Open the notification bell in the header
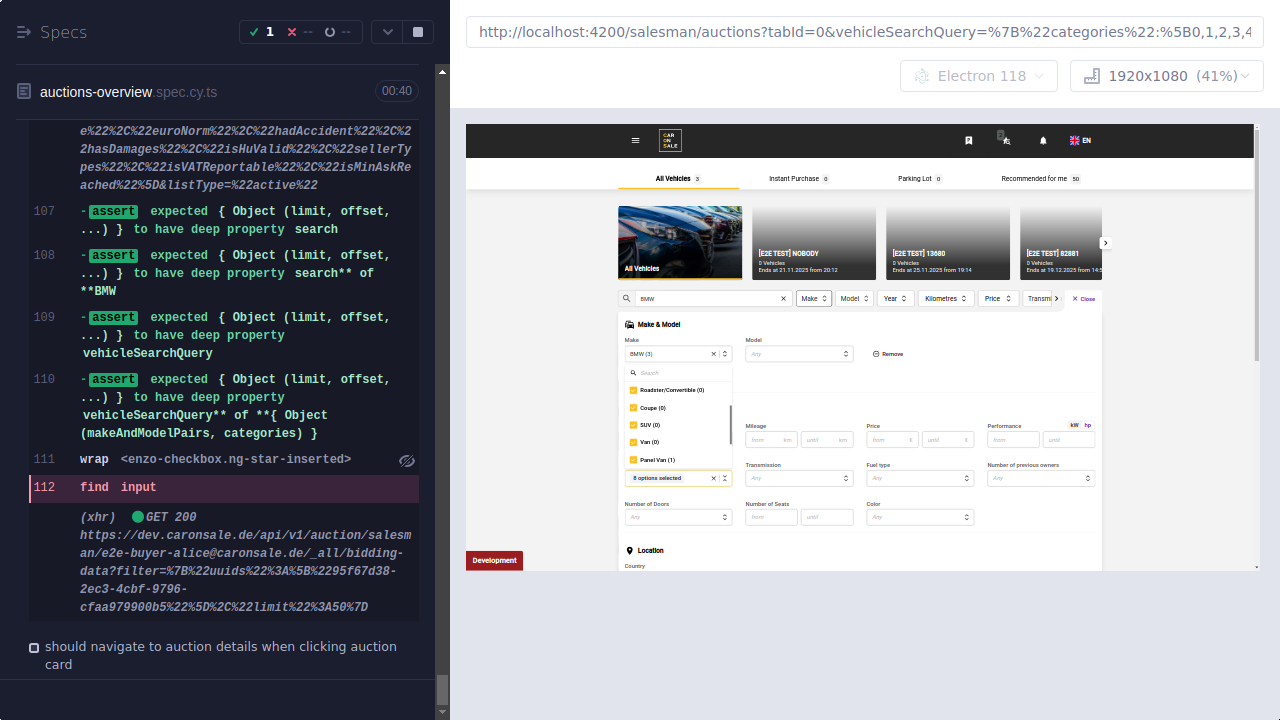This screenshot has height=720, width=1280. point(1042,141)
